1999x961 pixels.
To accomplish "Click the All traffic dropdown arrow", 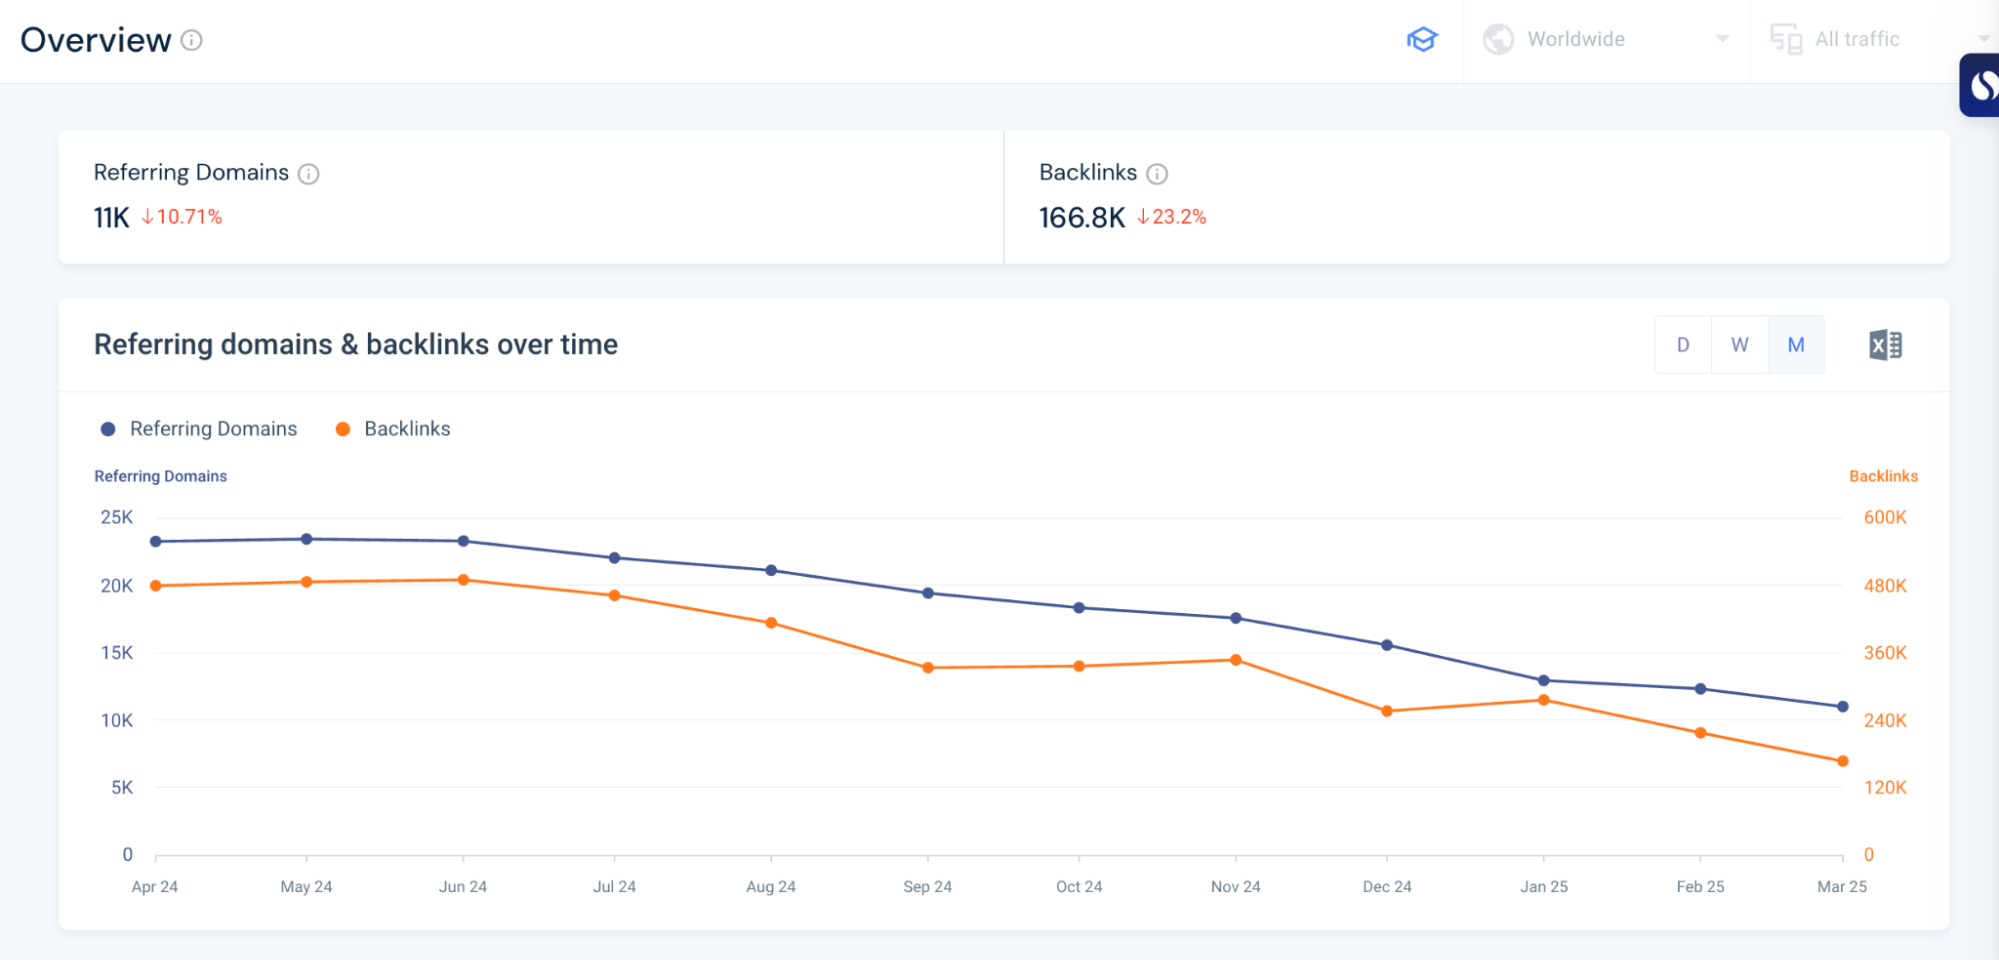I will [1983, 39].
